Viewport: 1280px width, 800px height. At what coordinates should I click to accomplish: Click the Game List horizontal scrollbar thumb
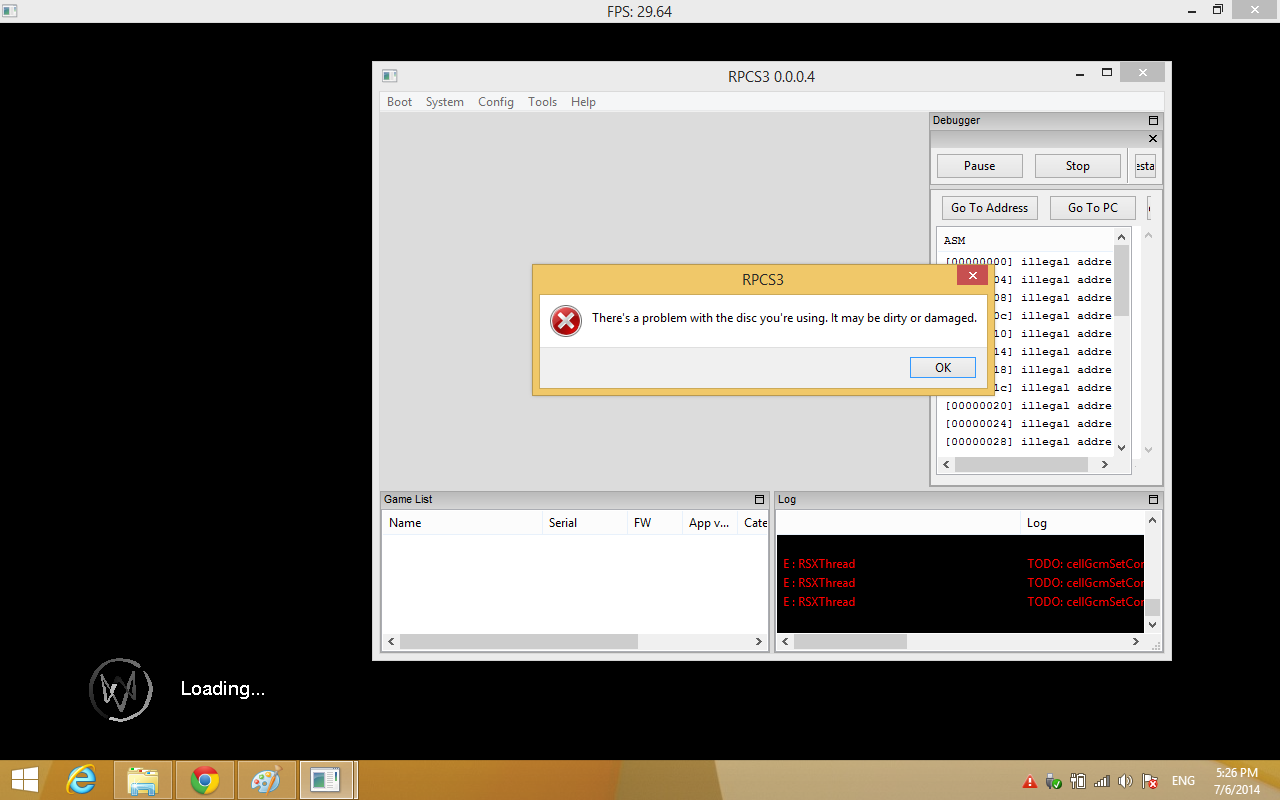(519, 642)
